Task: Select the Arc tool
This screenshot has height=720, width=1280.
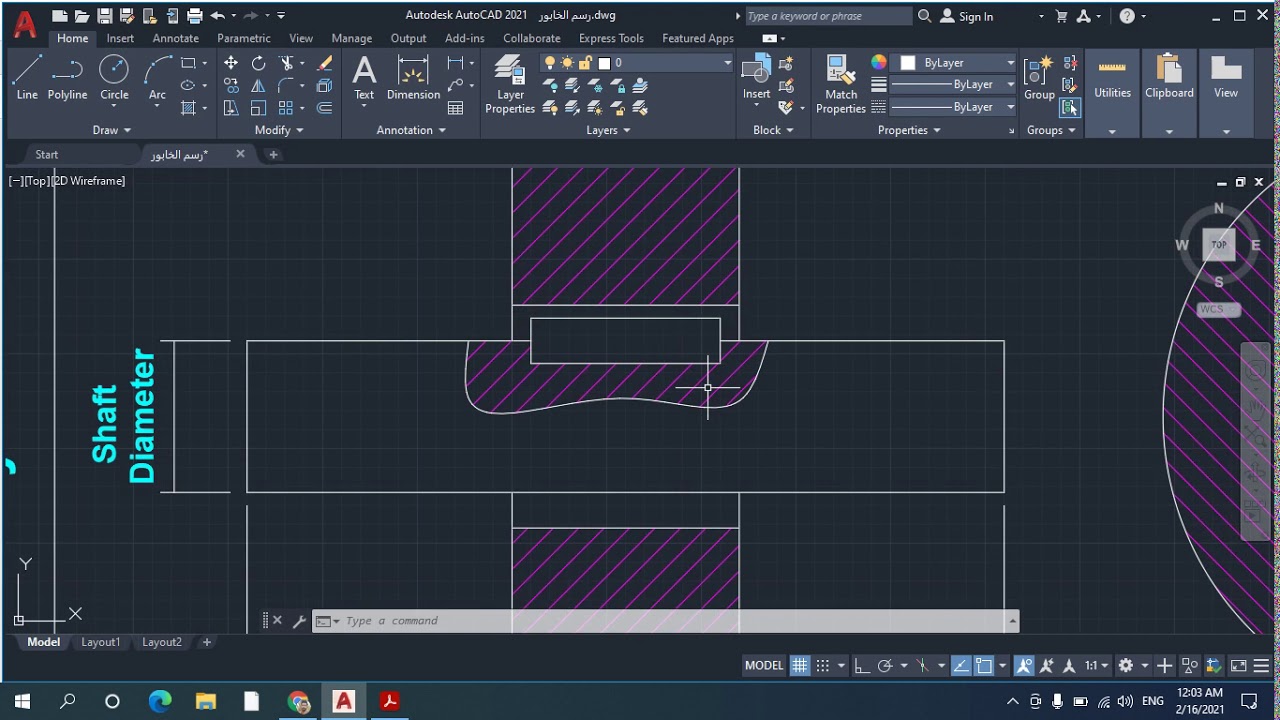Action: point(157,77)
